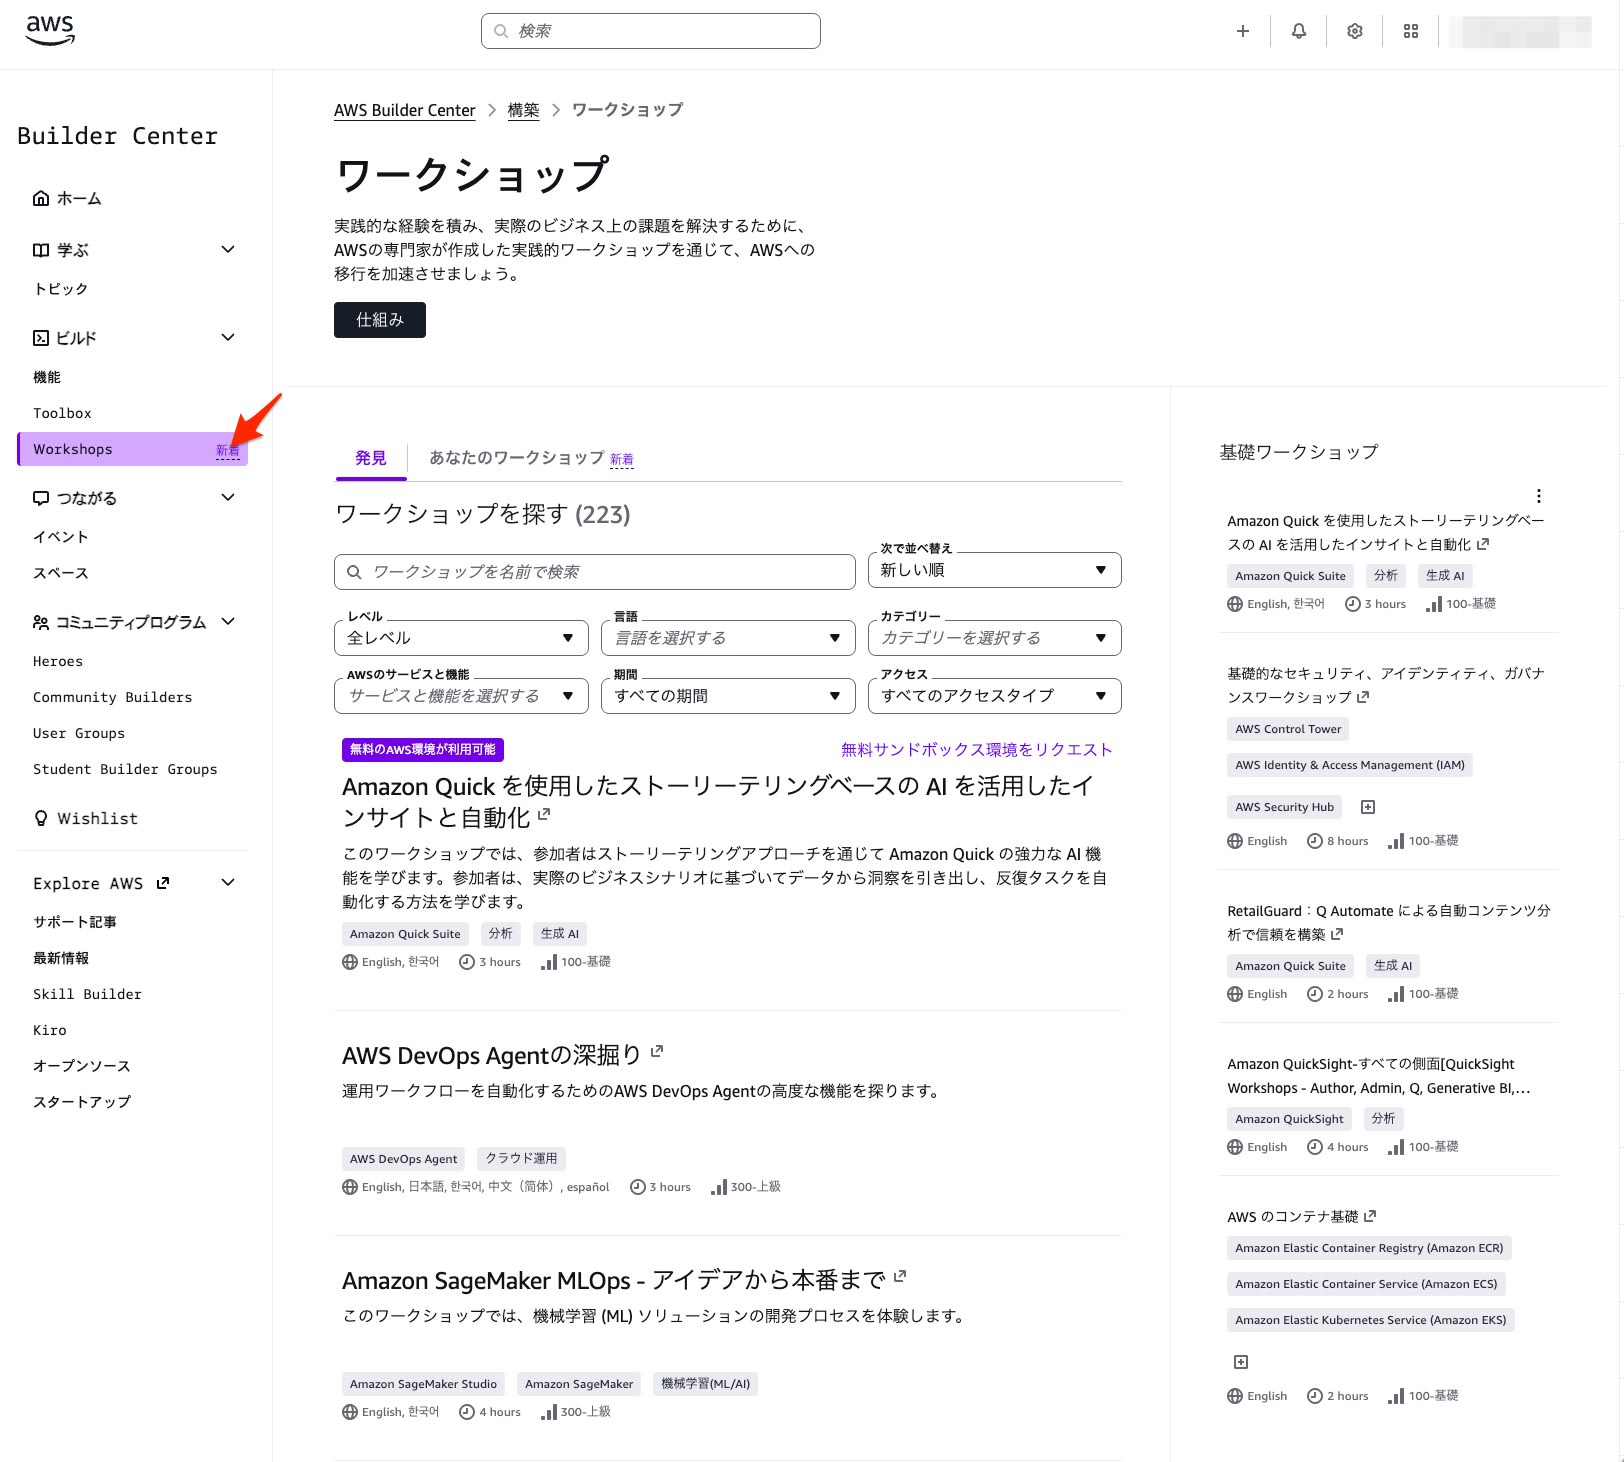
Task: Switch to the 発見 tab
Action: [371, 458]
